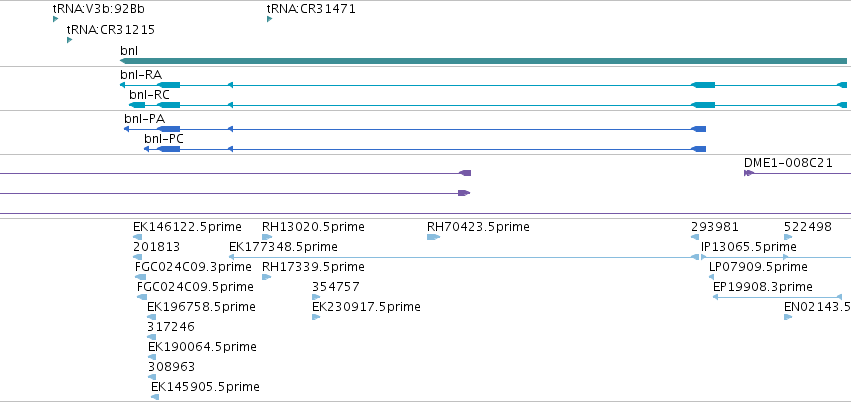Click the bnl gene span bar
Image resolution: width=851 pixels, height=402 pixels.
click(483, 61)
